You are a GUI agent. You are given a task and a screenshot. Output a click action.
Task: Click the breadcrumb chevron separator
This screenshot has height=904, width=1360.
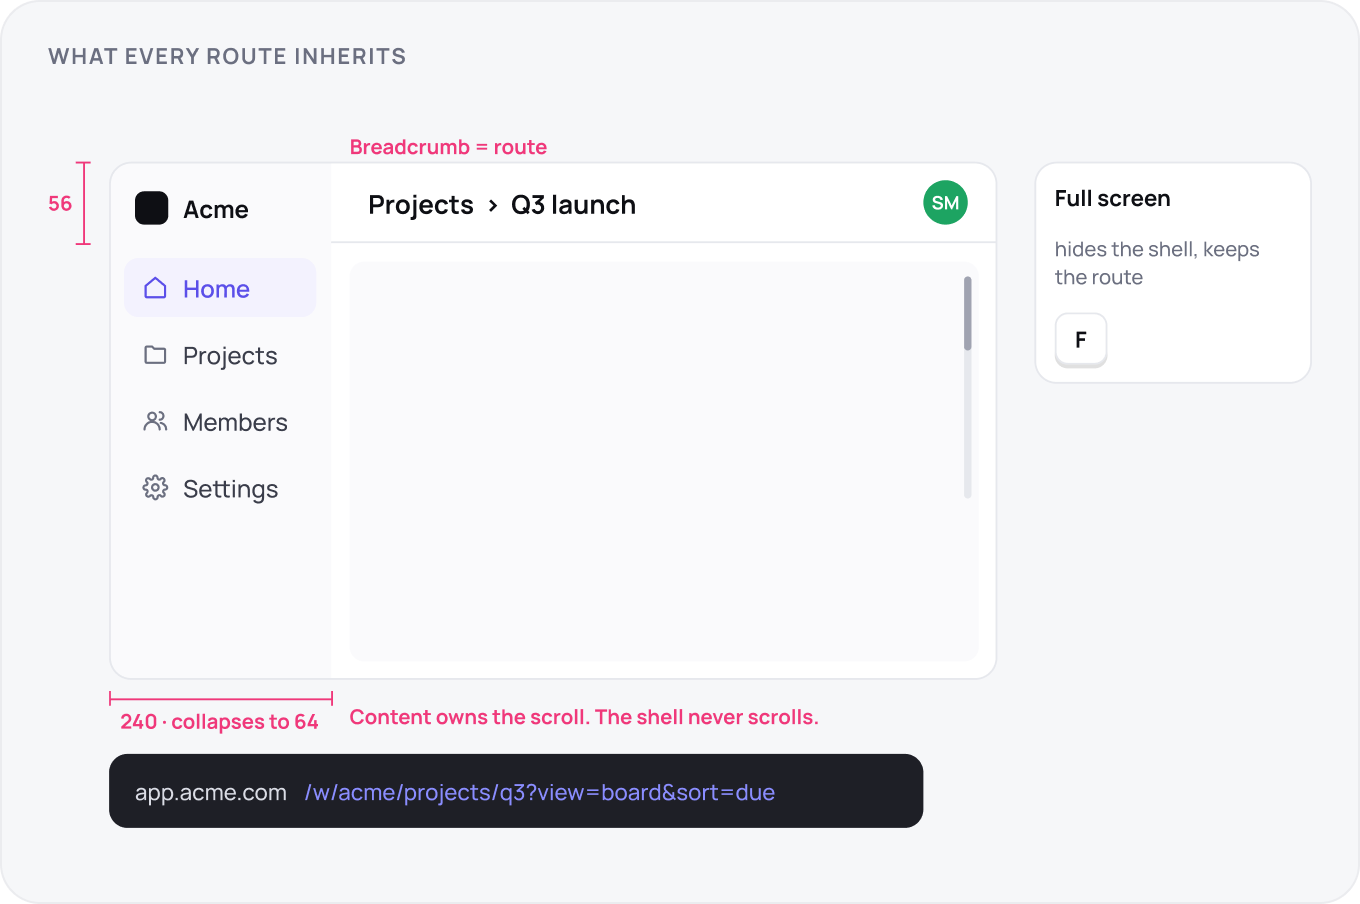coord(492,205)
